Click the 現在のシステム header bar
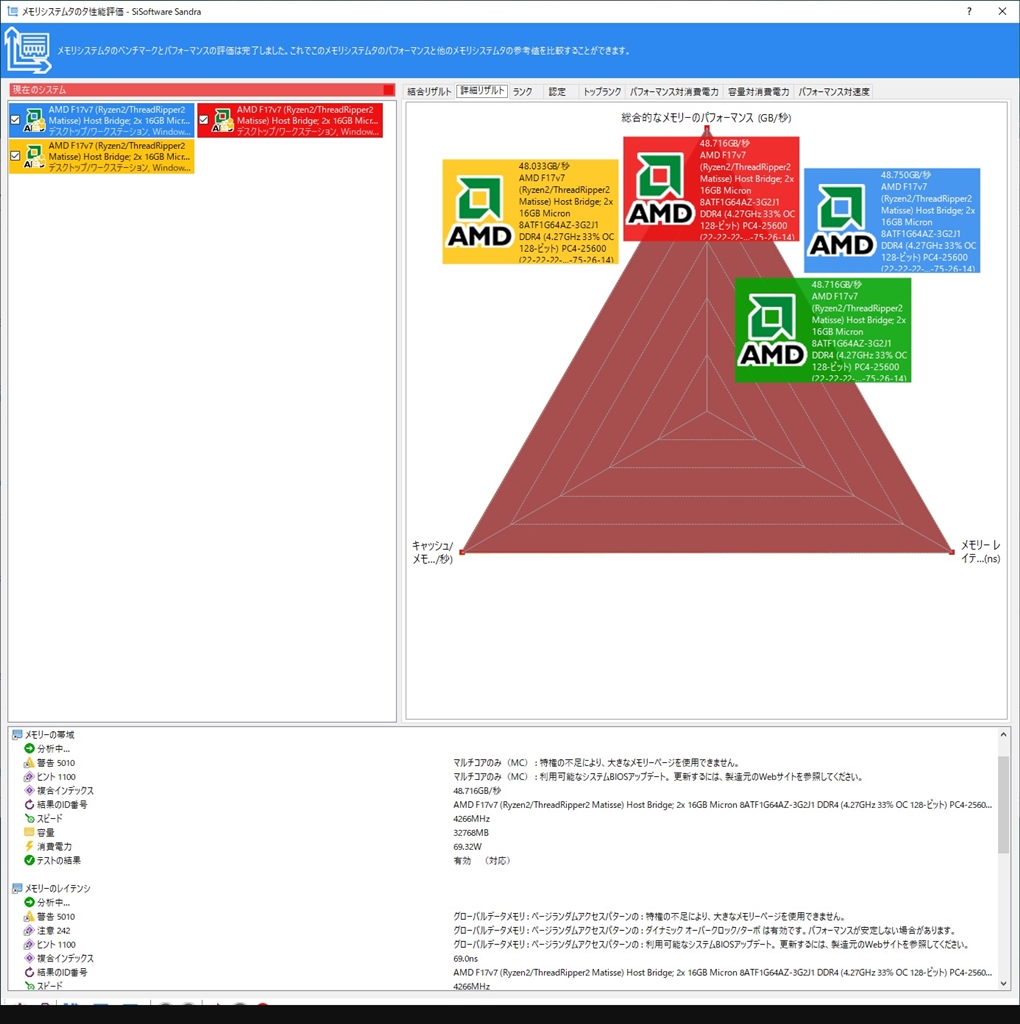Image resolution: width=1020 pixels, height=1024 pixels. pyautogui.click(x=202, y=89)
